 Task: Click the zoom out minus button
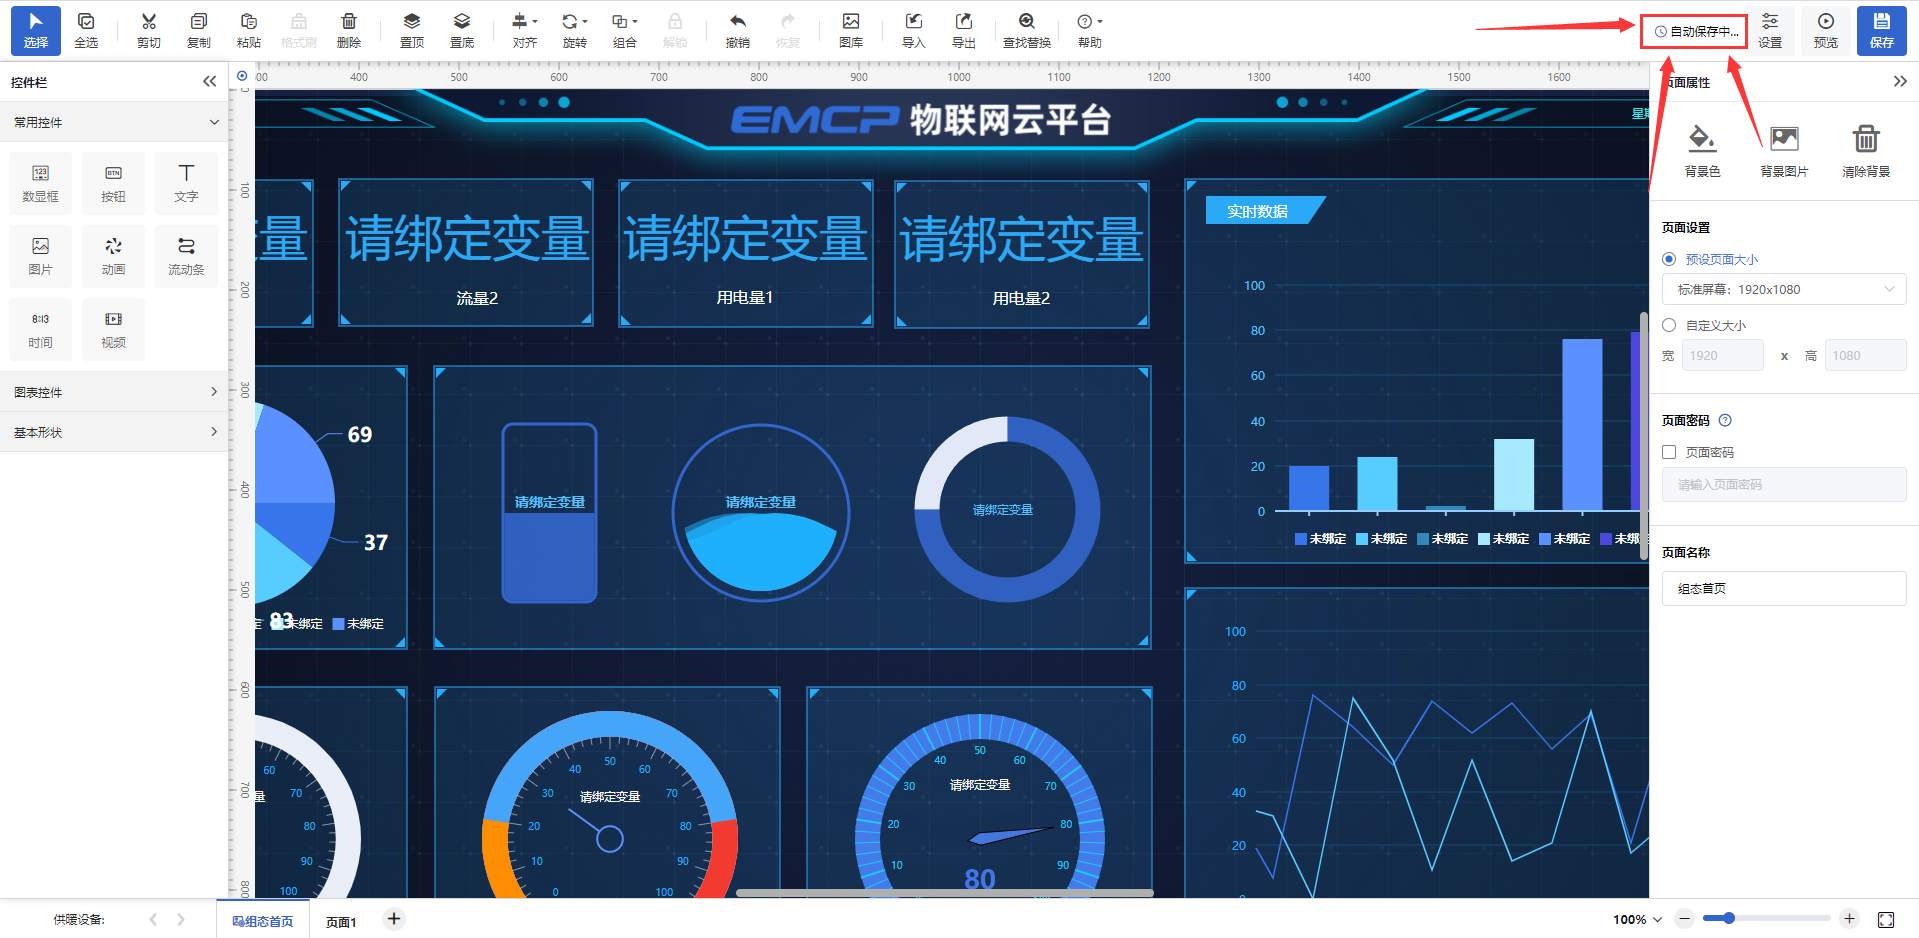point(1685,919)
